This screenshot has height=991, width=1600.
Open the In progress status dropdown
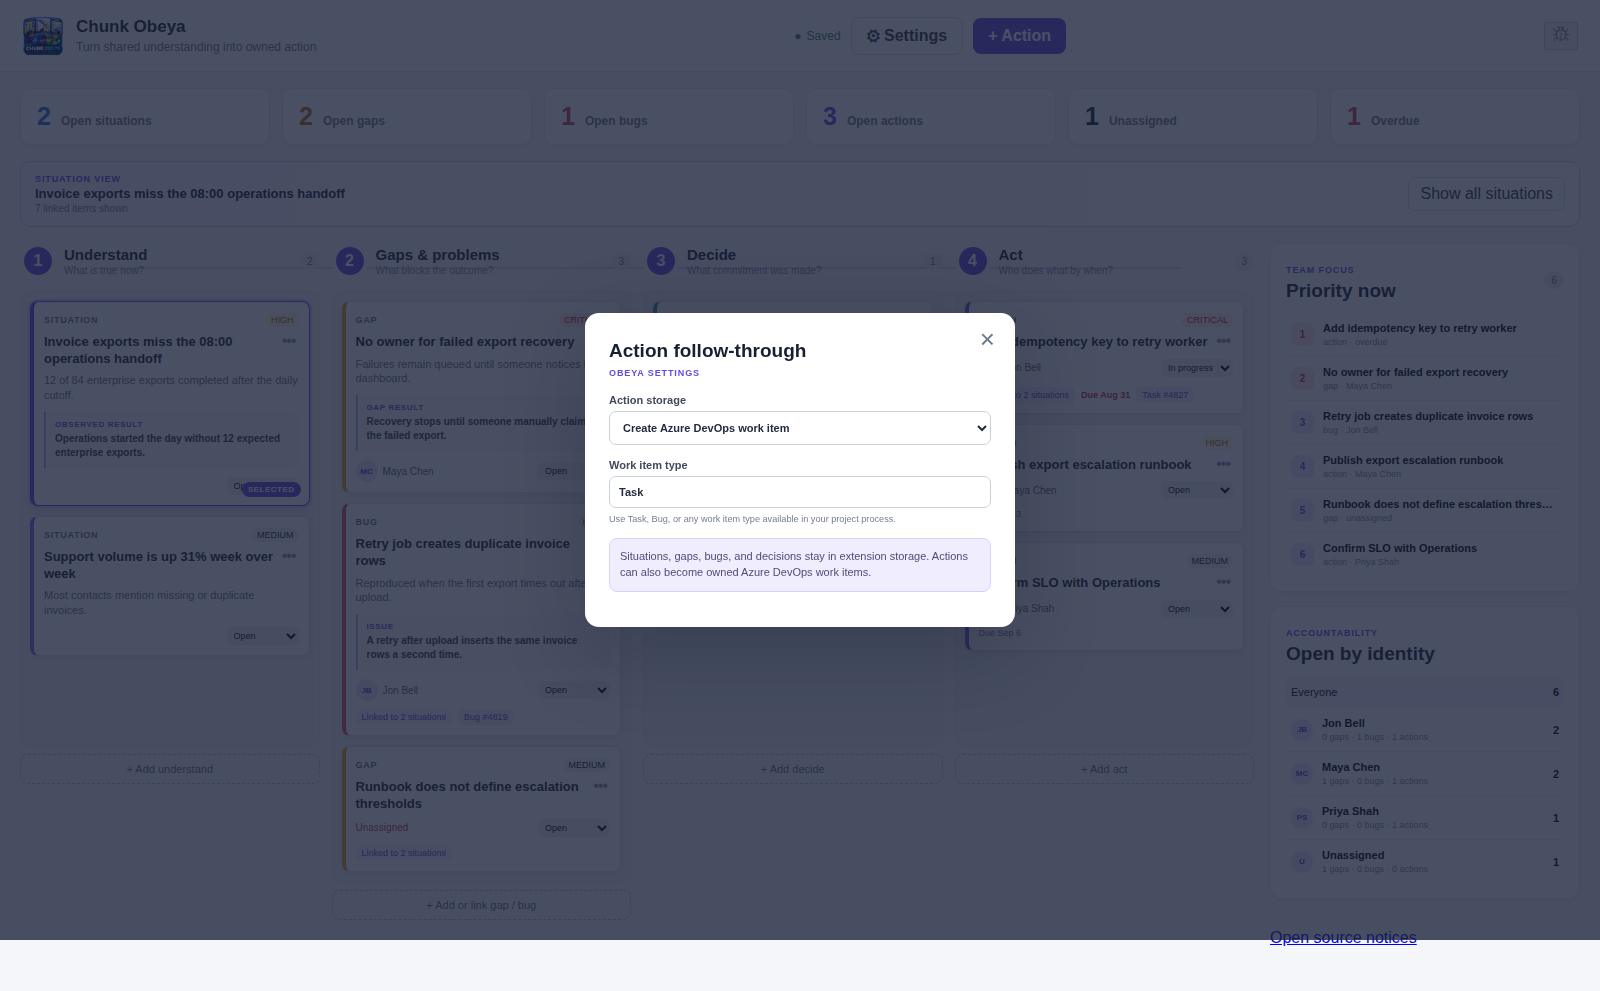pos(1198,368)
